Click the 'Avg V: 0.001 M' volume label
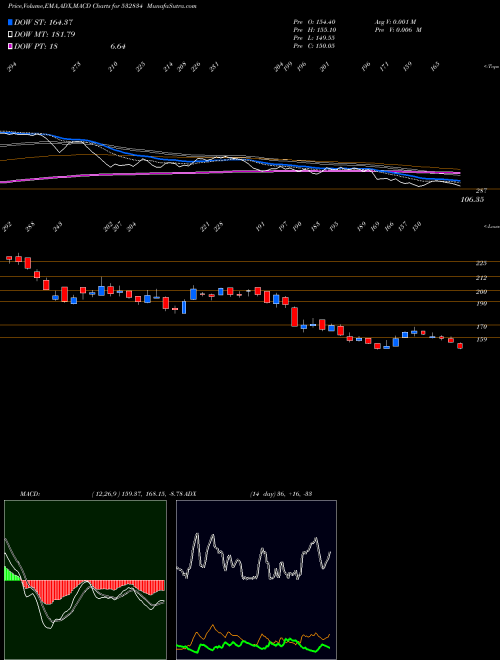Screen dimensions: 500x660 [x=395, y=21]
